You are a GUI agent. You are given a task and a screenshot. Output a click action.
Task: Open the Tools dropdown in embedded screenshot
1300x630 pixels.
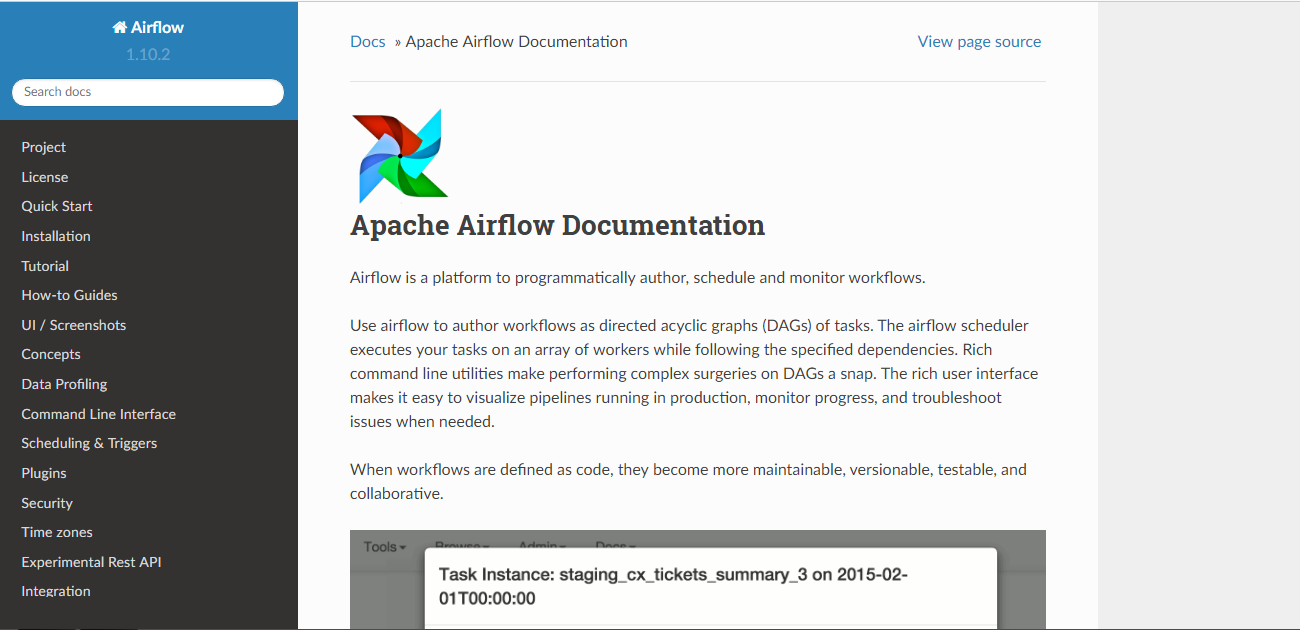(x=385, y=547)
